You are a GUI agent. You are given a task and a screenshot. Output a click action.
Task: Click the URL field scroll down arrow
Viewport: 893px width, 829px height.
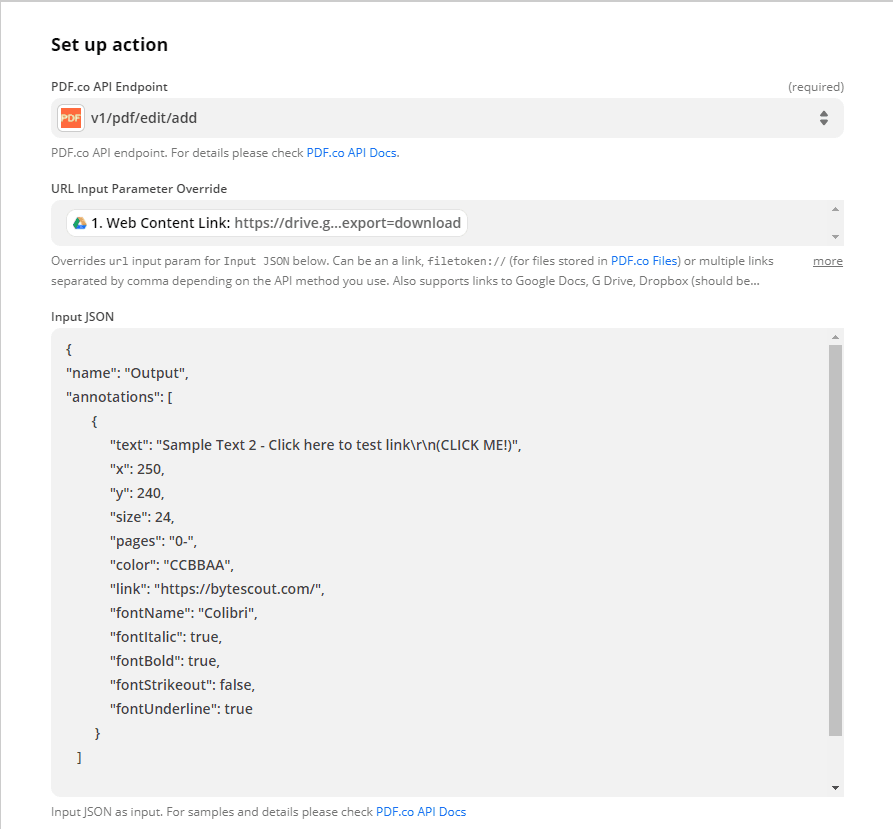point(835,237)
